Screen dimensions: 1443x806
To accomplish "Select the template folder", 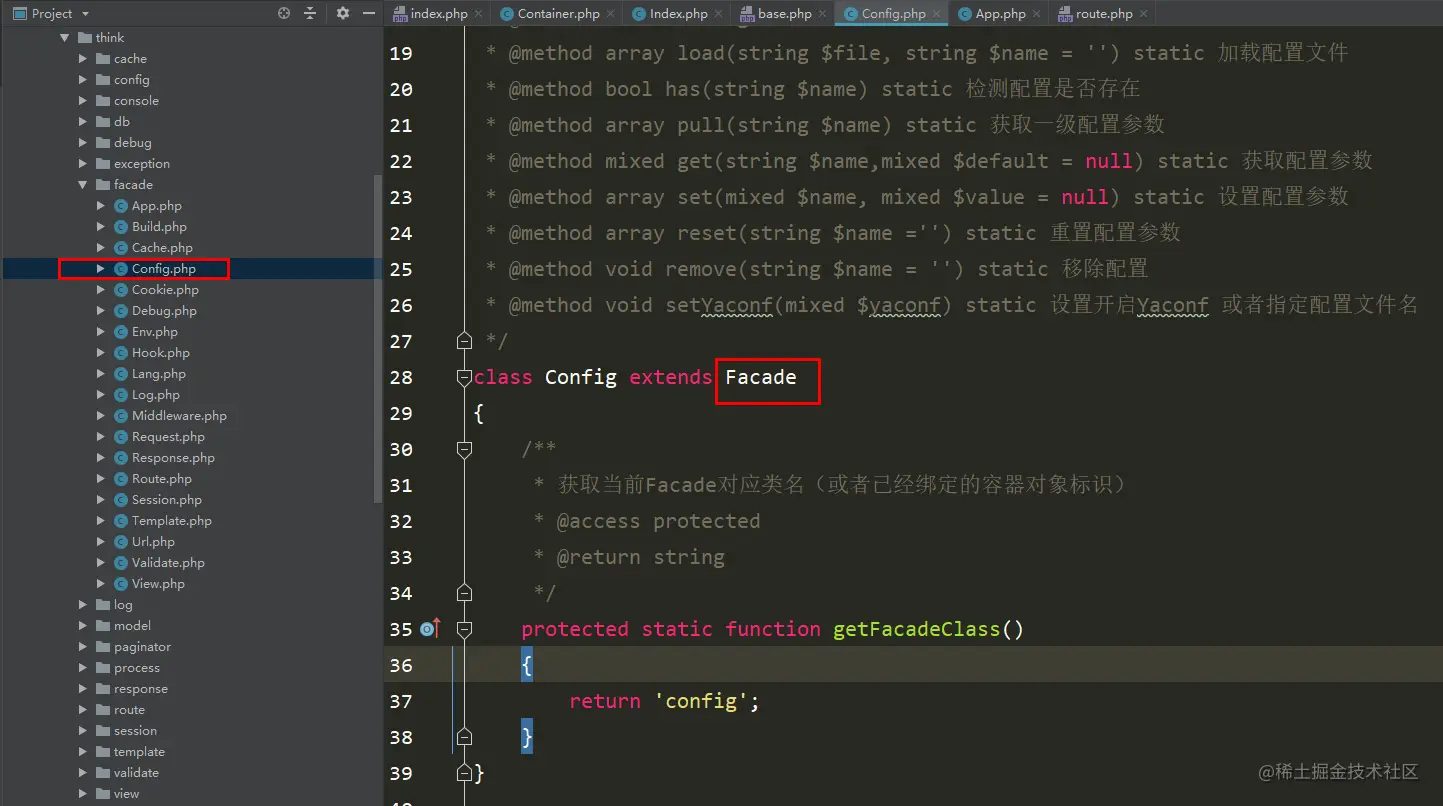I will coord(139,752).
